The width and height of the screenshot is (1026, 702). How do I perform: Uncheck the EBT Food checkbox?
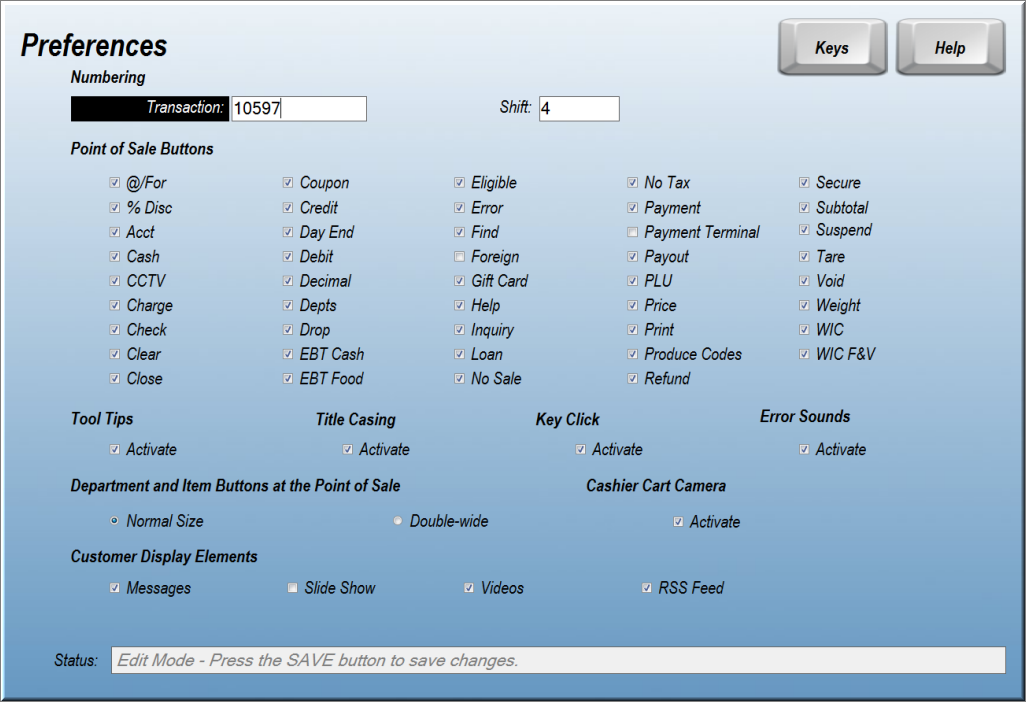(288, 378)
